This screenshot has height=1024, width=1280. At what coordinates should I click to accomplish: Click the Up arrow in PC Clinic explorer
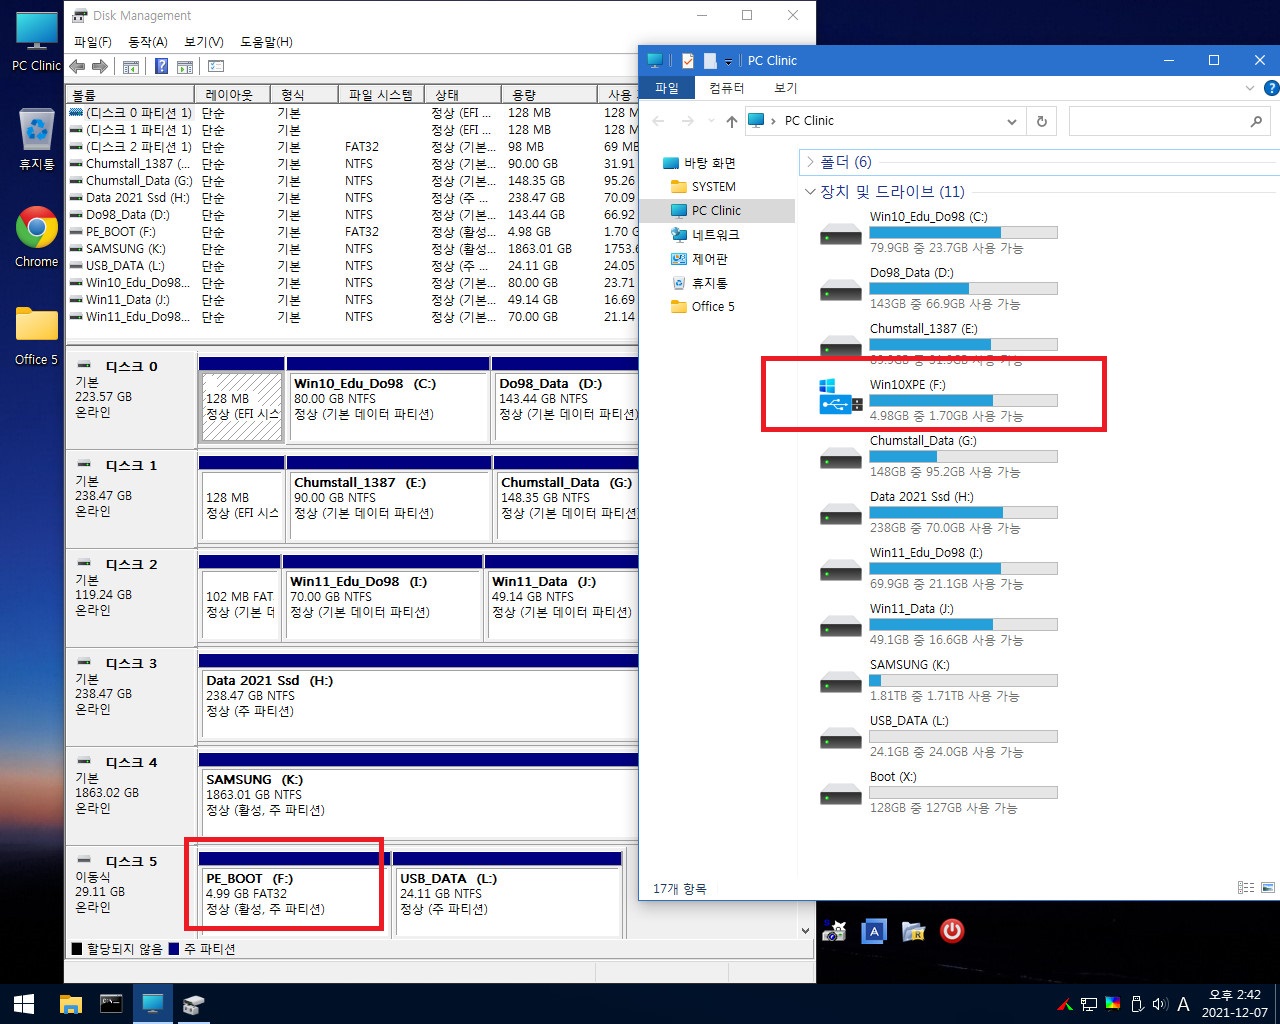(732, 121)
